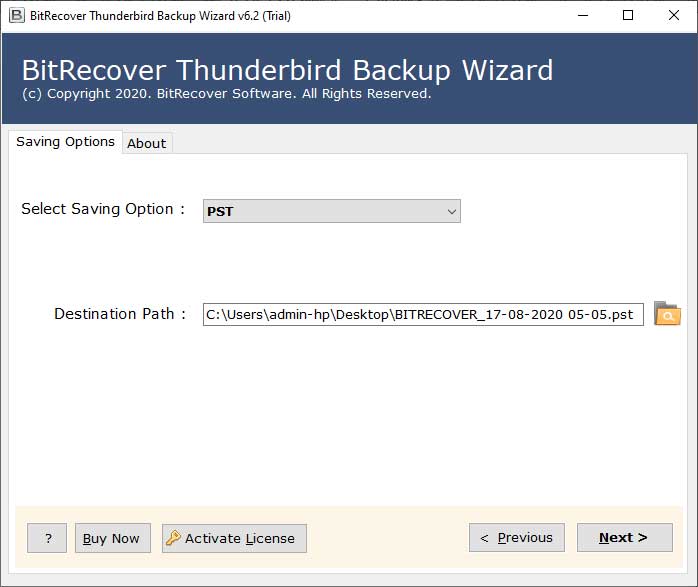Image resolution: width=698 pixels, height=587 pixels.
Task: Close the Thunderbird Backup Wizard window
Action: (x=674, y=16)
